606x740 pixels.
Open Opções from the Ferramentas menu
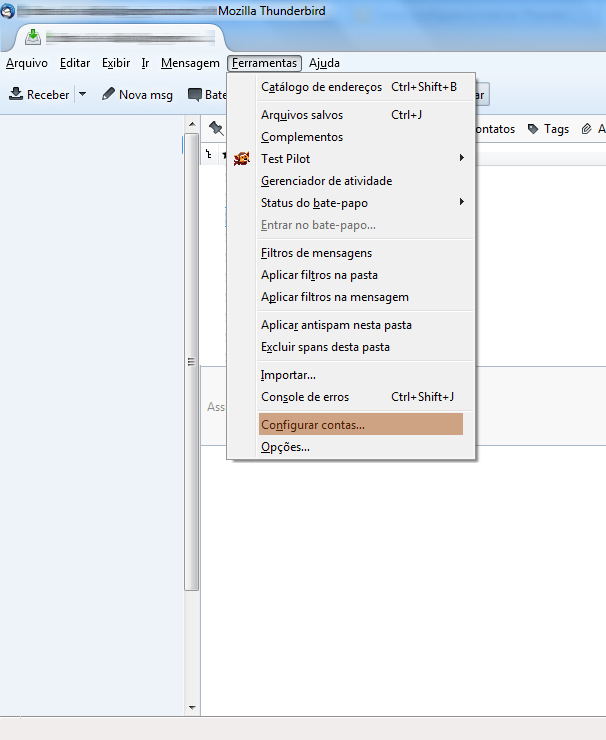tap(285, 447)
